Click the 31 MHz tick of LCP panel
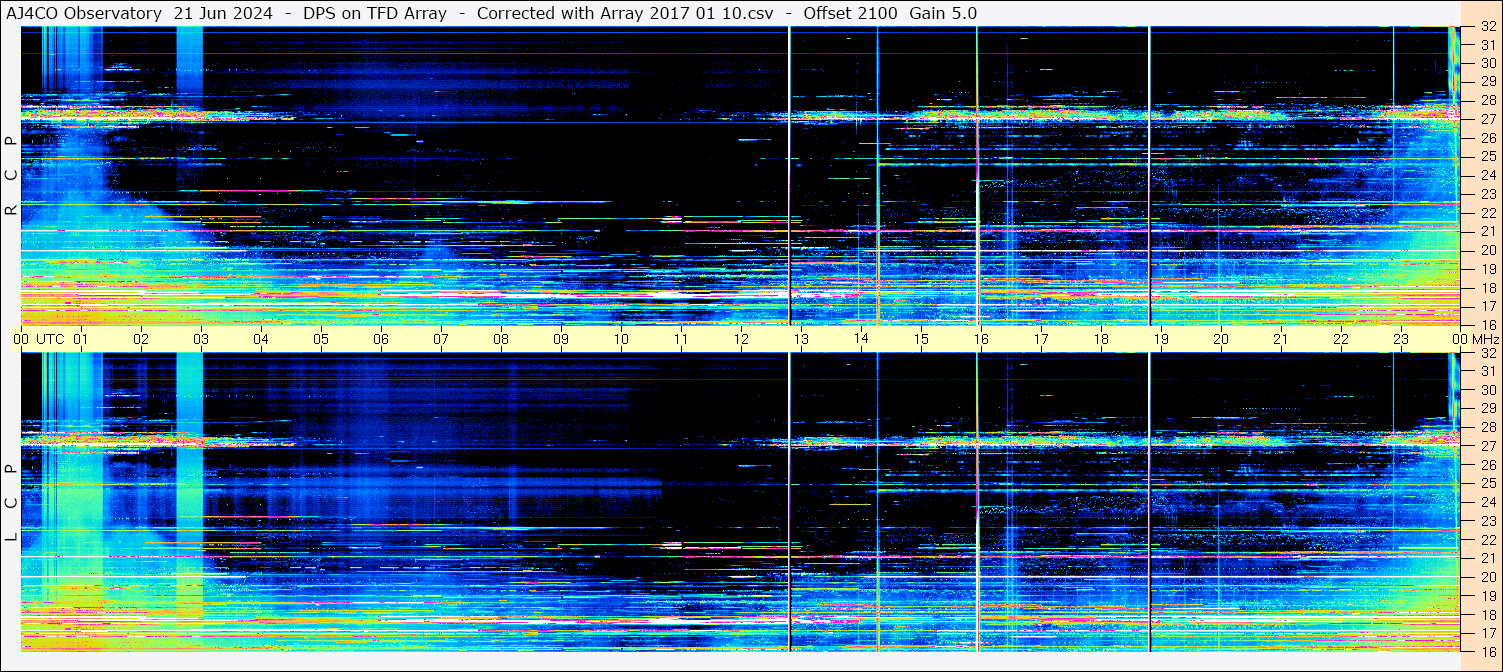 pyautogui.click(x=1488, y=371)
